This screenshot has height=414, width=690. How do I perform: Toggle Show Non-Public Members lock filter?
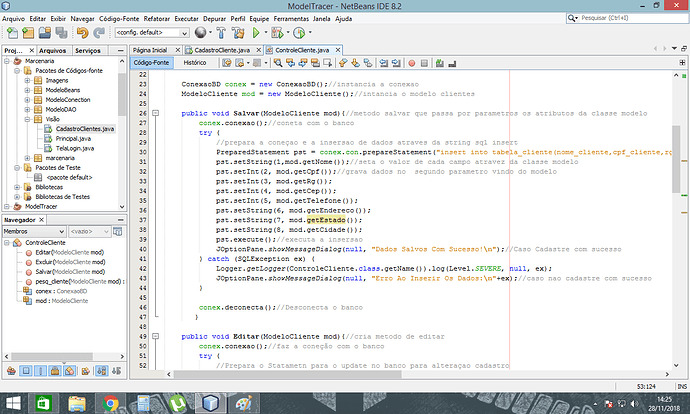55,371
